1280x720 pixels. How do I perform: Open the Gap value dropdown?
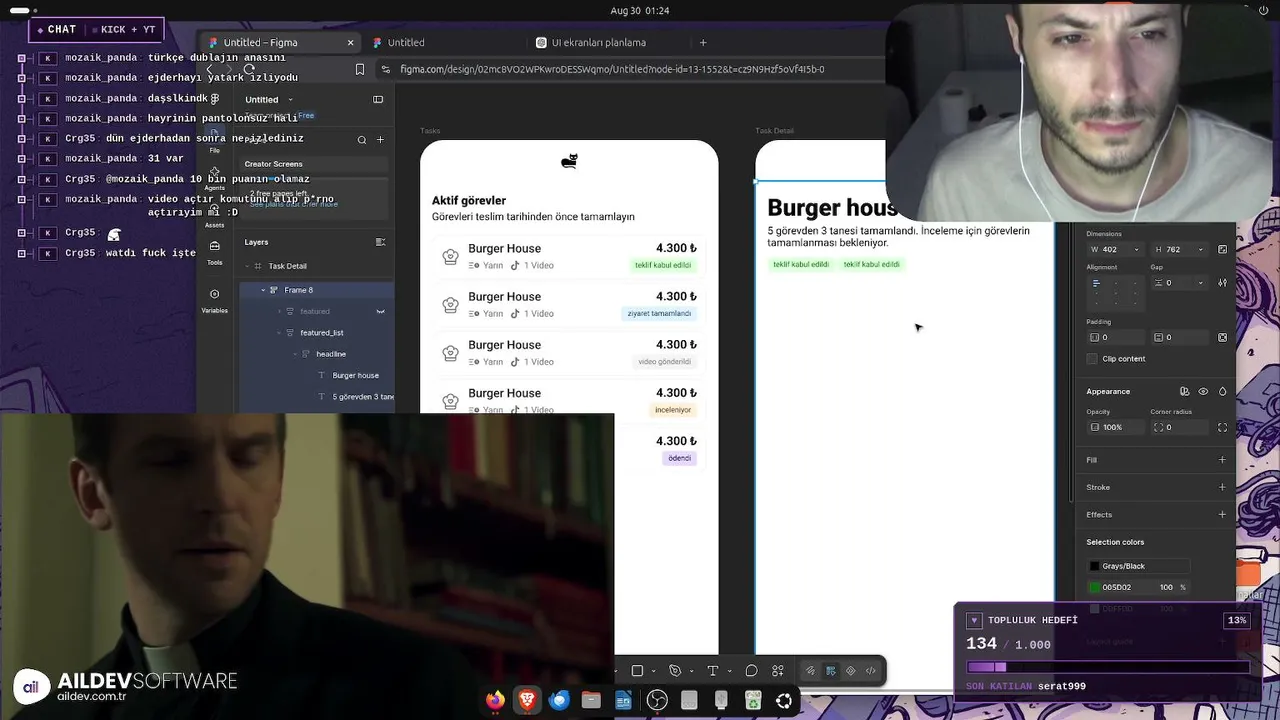point(1199,283)
